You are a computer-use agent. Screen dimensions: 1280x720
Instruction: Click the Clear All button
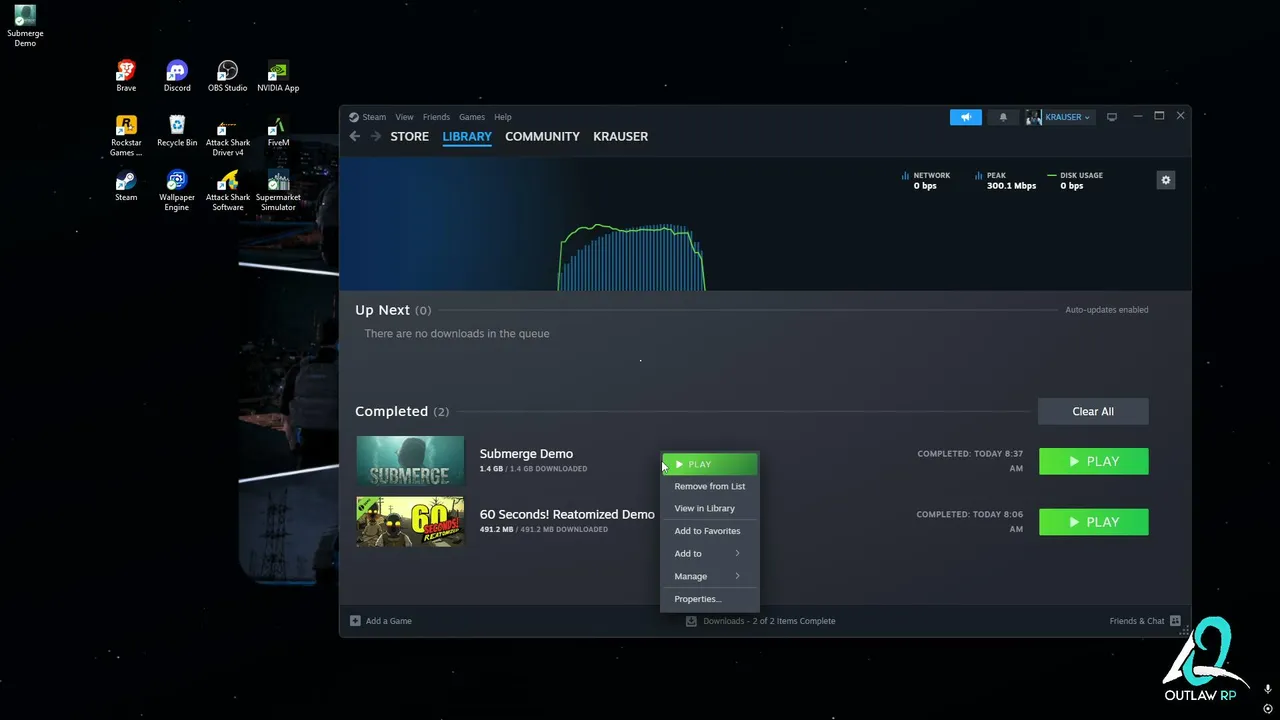pos(1093,411)
